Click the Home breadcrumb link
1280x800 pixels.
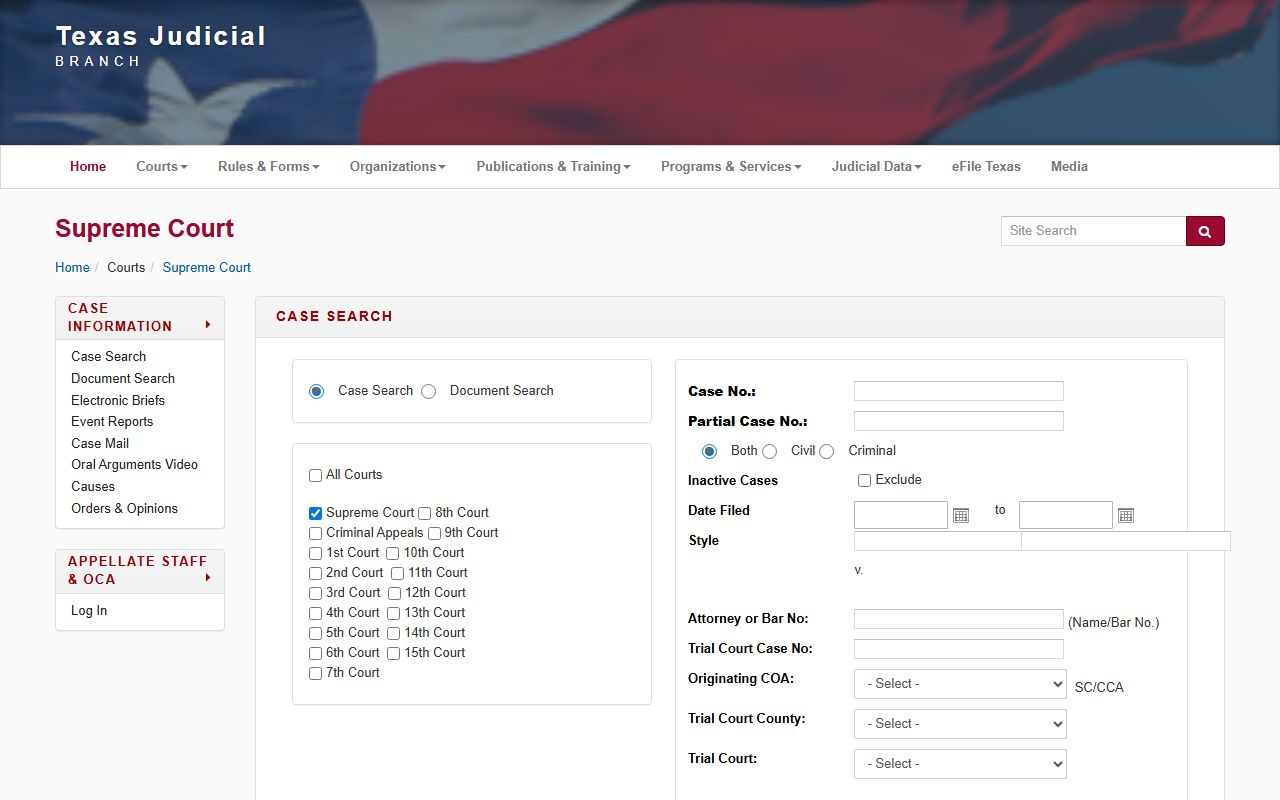(x=72, y=268)
